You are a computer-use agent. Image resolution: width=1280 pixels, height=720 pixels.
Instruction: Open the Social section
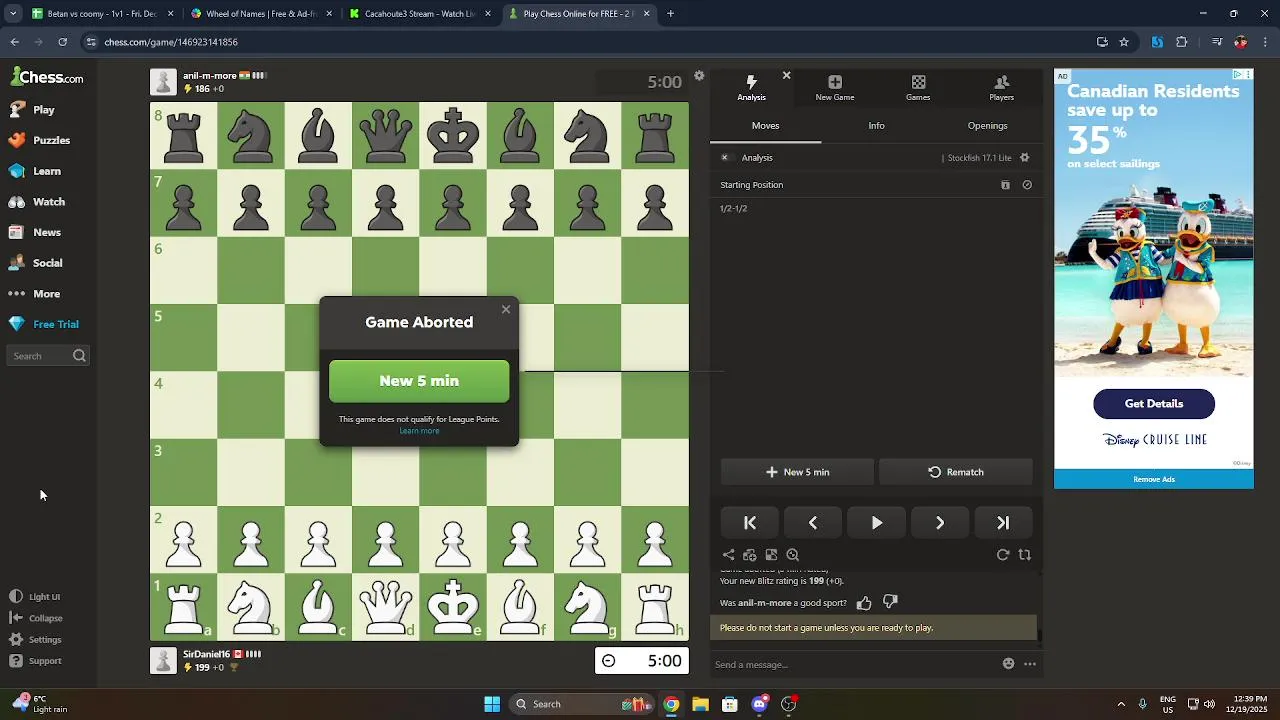point(36,263)
